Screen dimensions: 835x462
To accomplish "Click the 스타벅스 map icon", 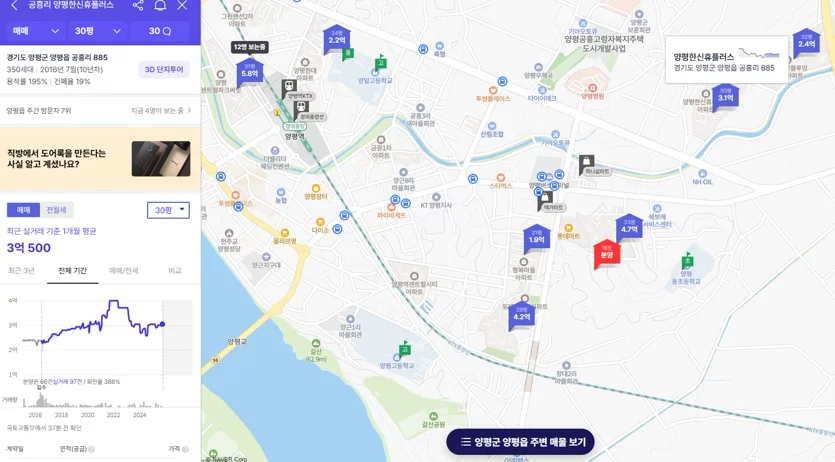I will pyautogui.click(x=501, y=177).
